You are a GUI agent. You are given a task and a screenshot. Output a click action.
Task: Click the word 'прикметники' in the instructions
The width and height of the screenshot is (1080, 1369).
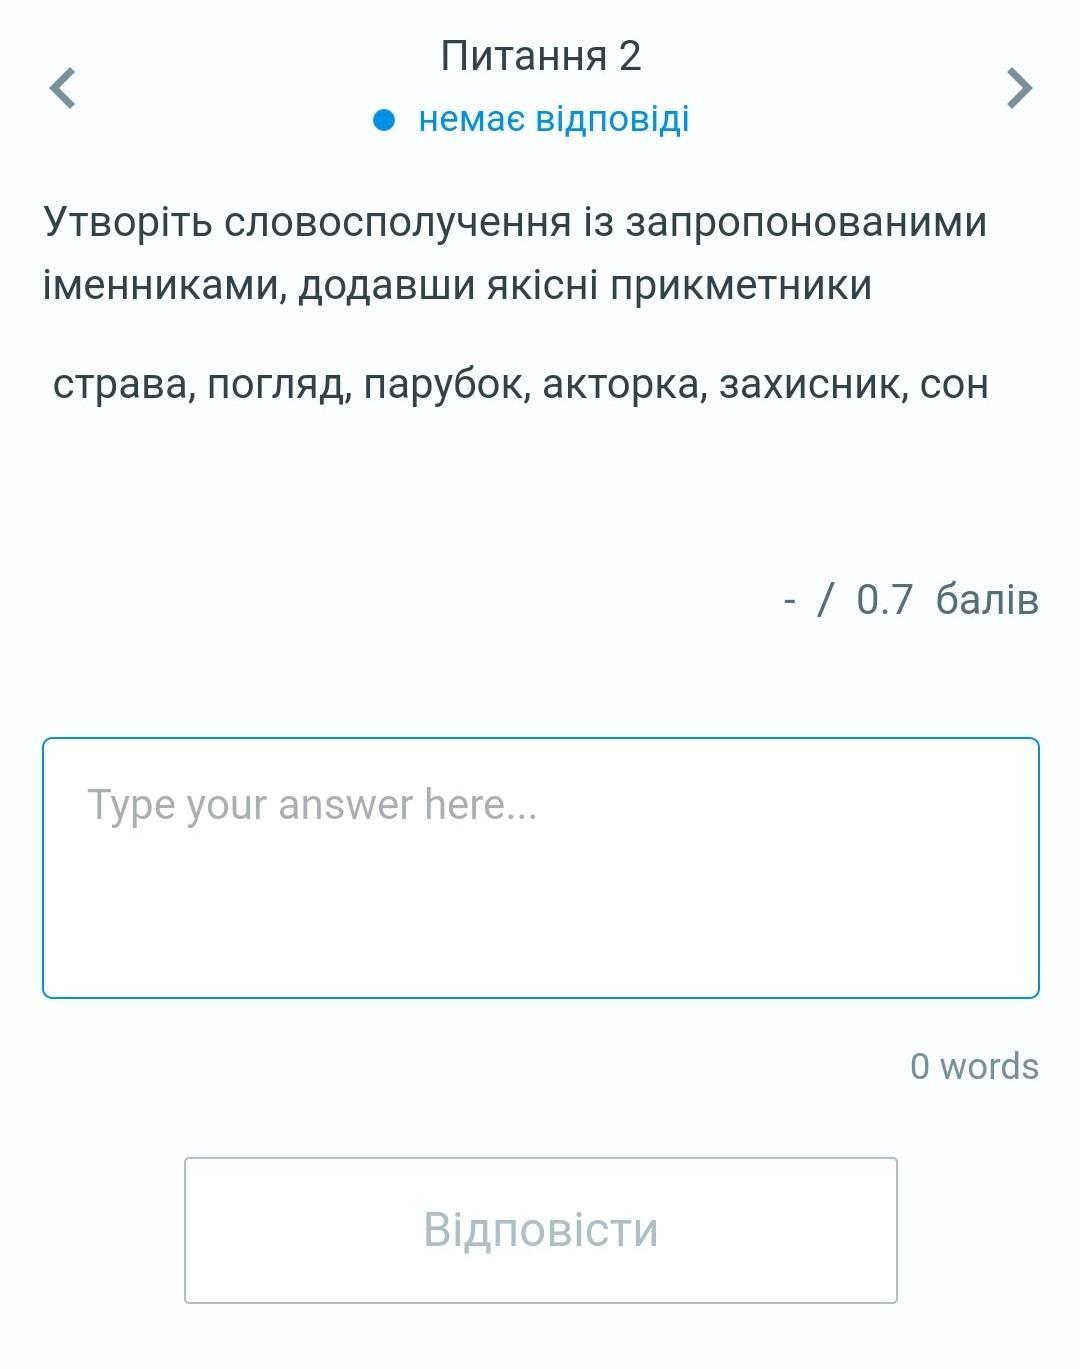(x=741, y=286)
